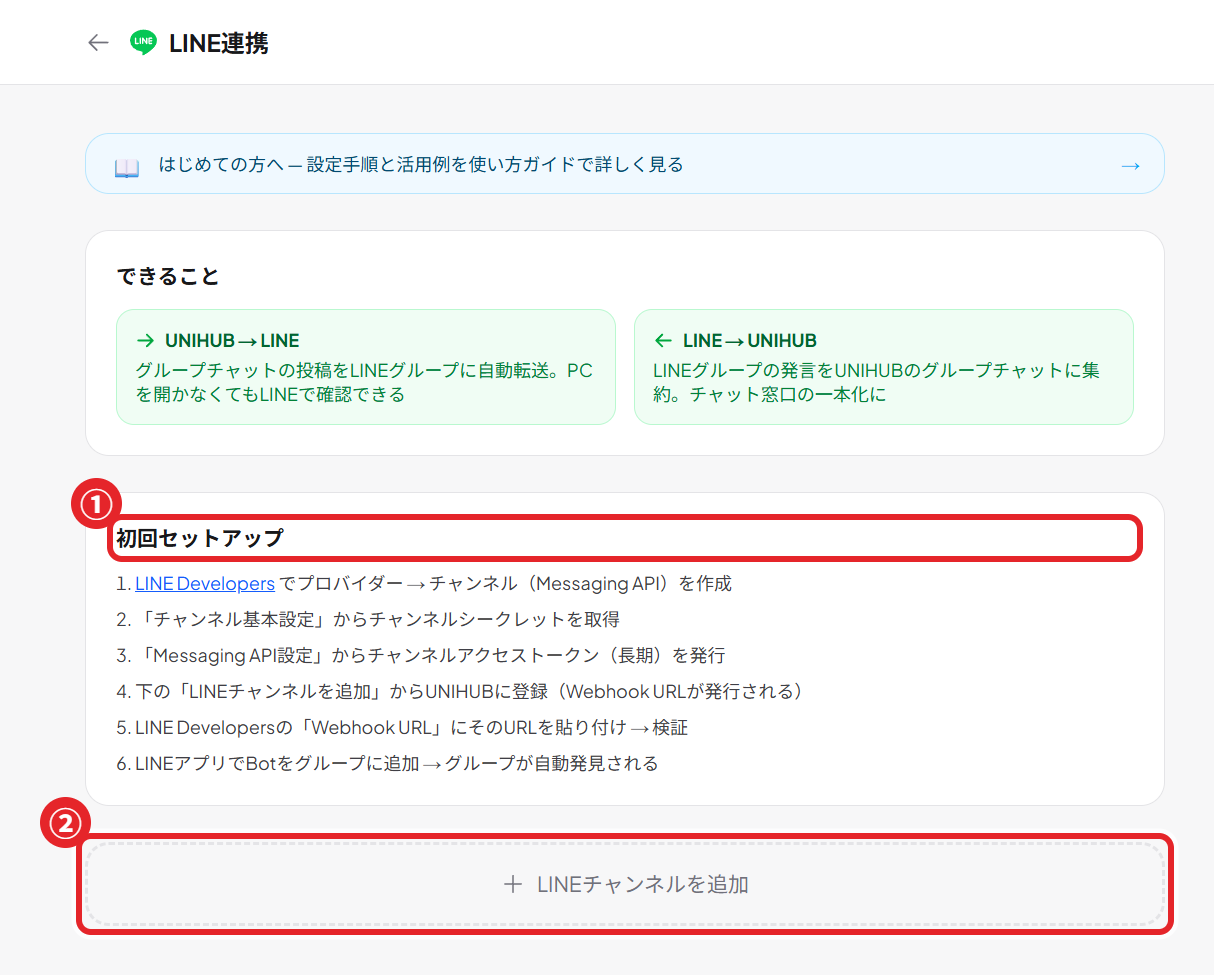
Task: Open the LINE Developers link
Action: pyautogui.click(x=205, y=583)
